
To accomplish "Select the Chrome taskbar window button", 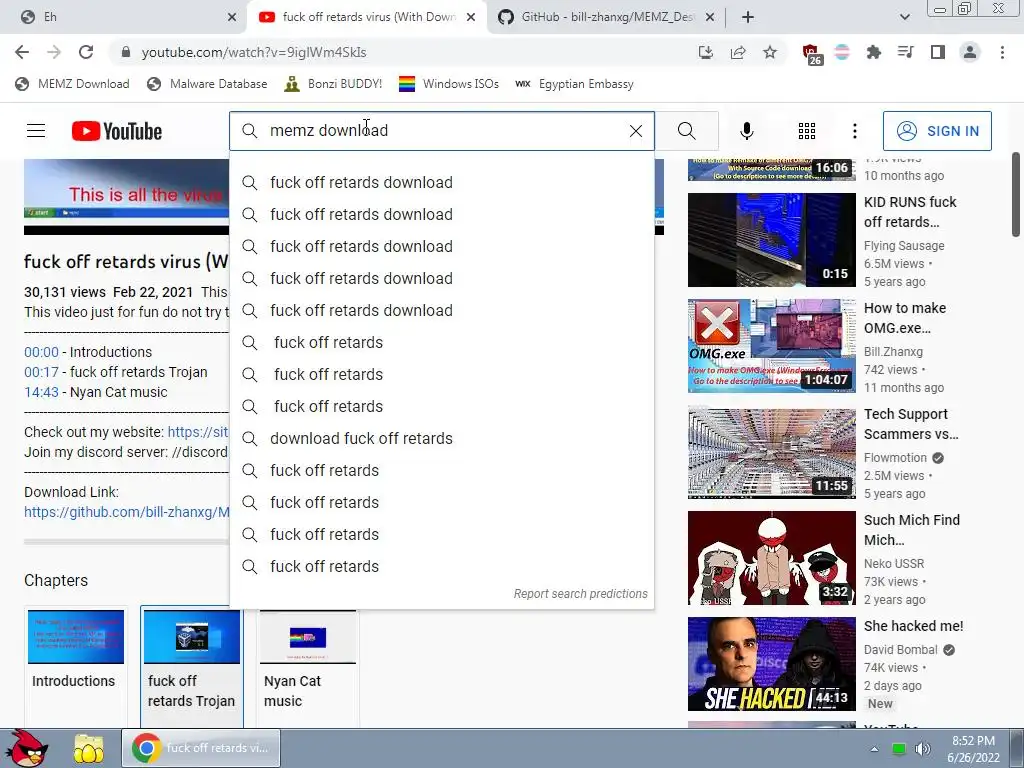I will click(201, 748).
